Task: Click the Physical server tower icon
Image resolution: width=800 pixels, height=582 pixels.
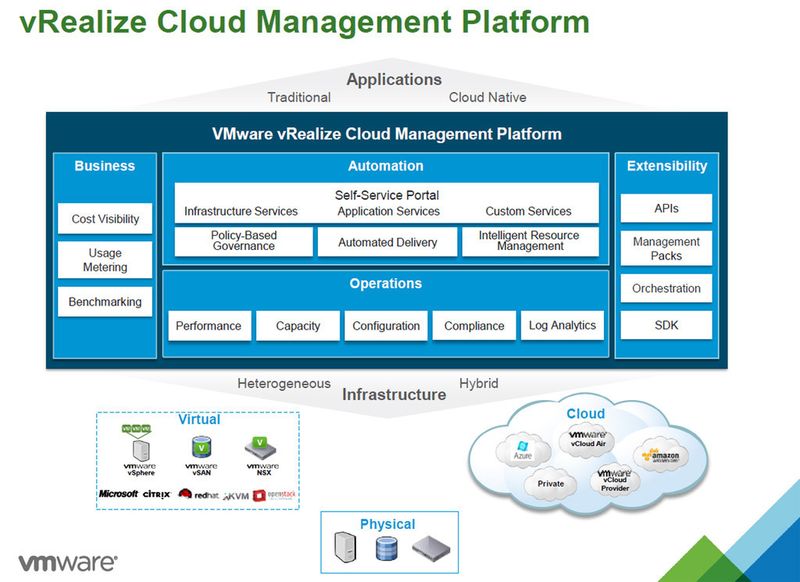Action: [x=345, y=546]
